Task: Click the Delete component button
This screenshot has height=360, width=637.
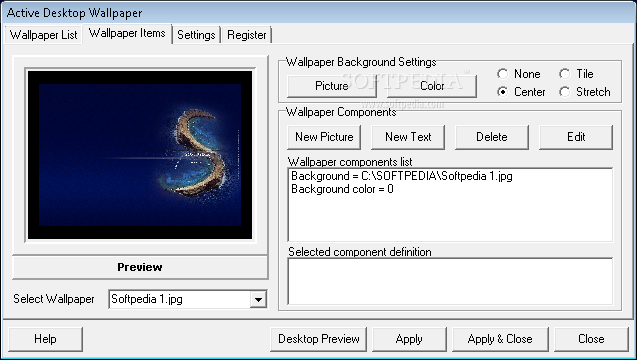Action: click(x=492, y=137)
